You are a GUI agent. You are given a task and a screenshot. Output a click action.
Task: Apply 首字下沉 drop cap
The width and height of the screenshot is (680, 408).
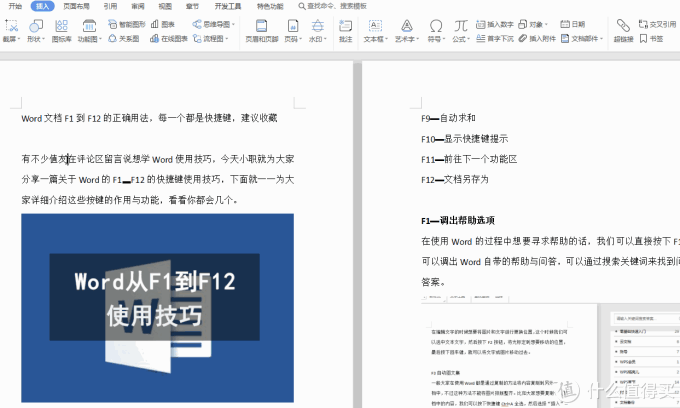point(495,39)
